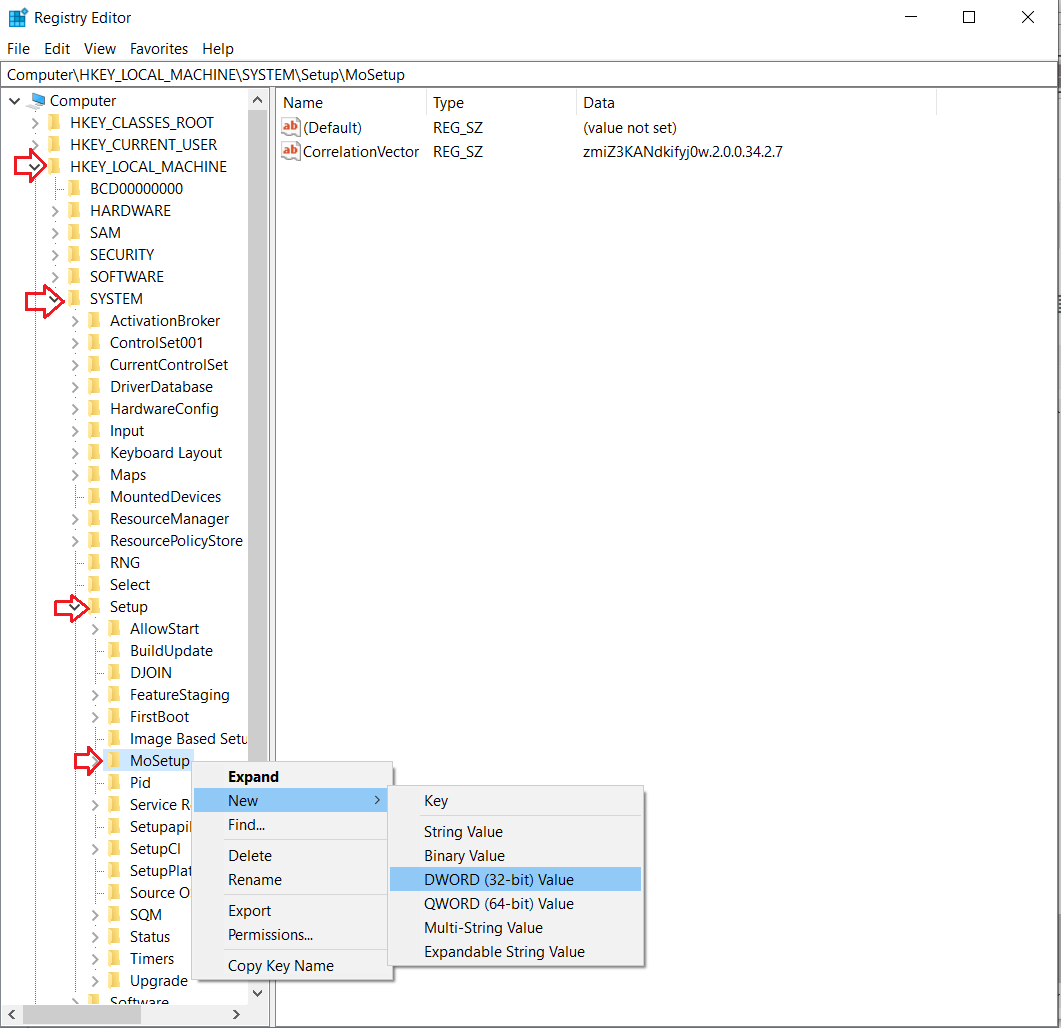This screenshot has height=1028, width=1061.
Task: Click the Select folder icon
Action: tap(95, 585)
